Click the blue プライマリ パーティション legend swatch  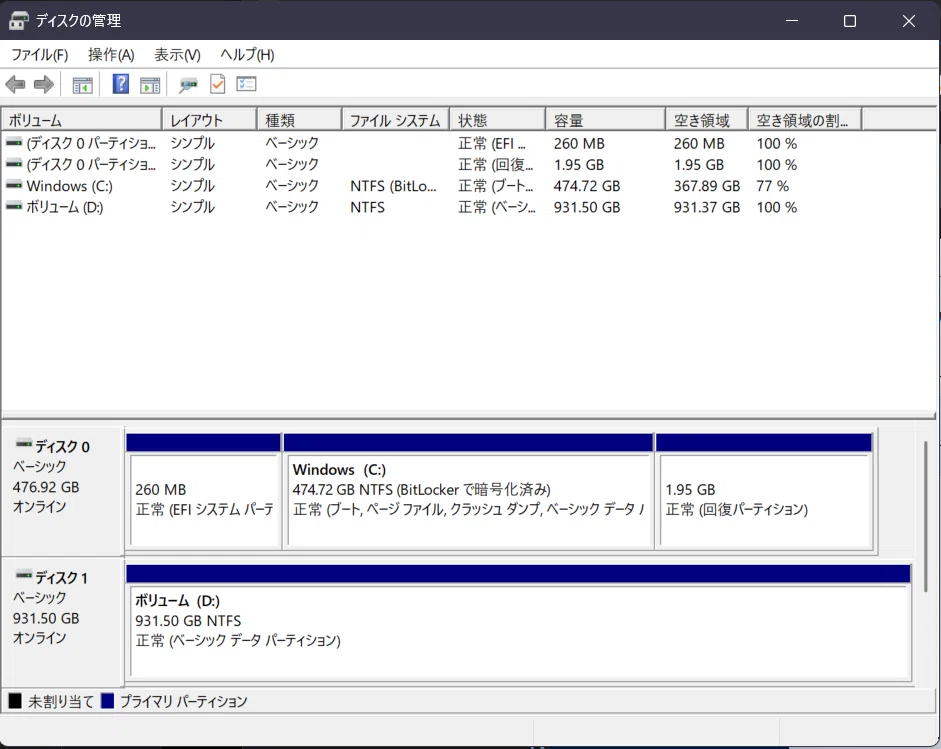(107, 700)
